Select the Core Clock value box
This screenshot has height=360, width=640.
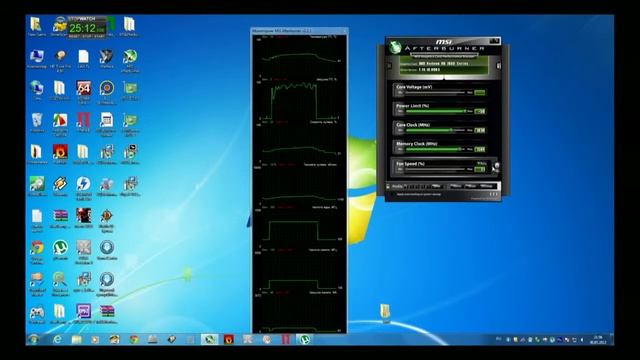(480, 130)
